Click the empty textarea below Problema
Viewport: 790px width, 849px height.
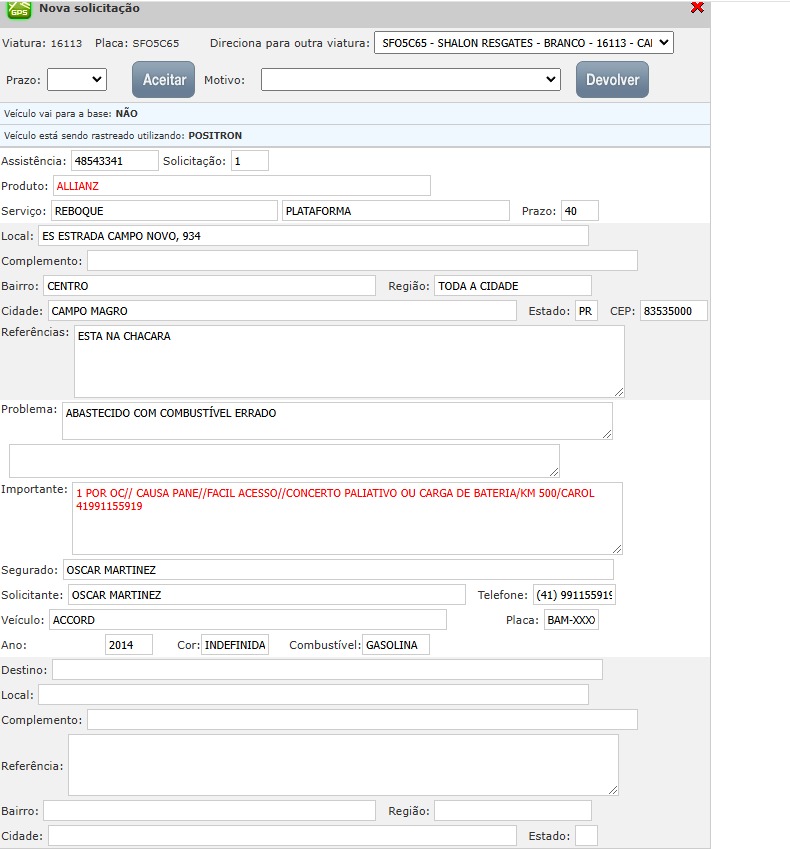[x=284, y=461]
